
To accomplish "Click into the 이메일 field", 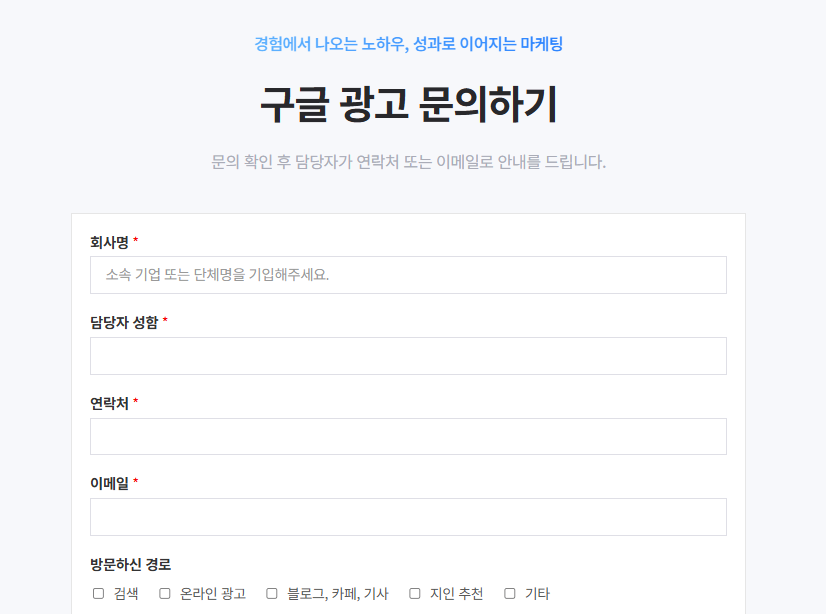I will pos(408,517).
